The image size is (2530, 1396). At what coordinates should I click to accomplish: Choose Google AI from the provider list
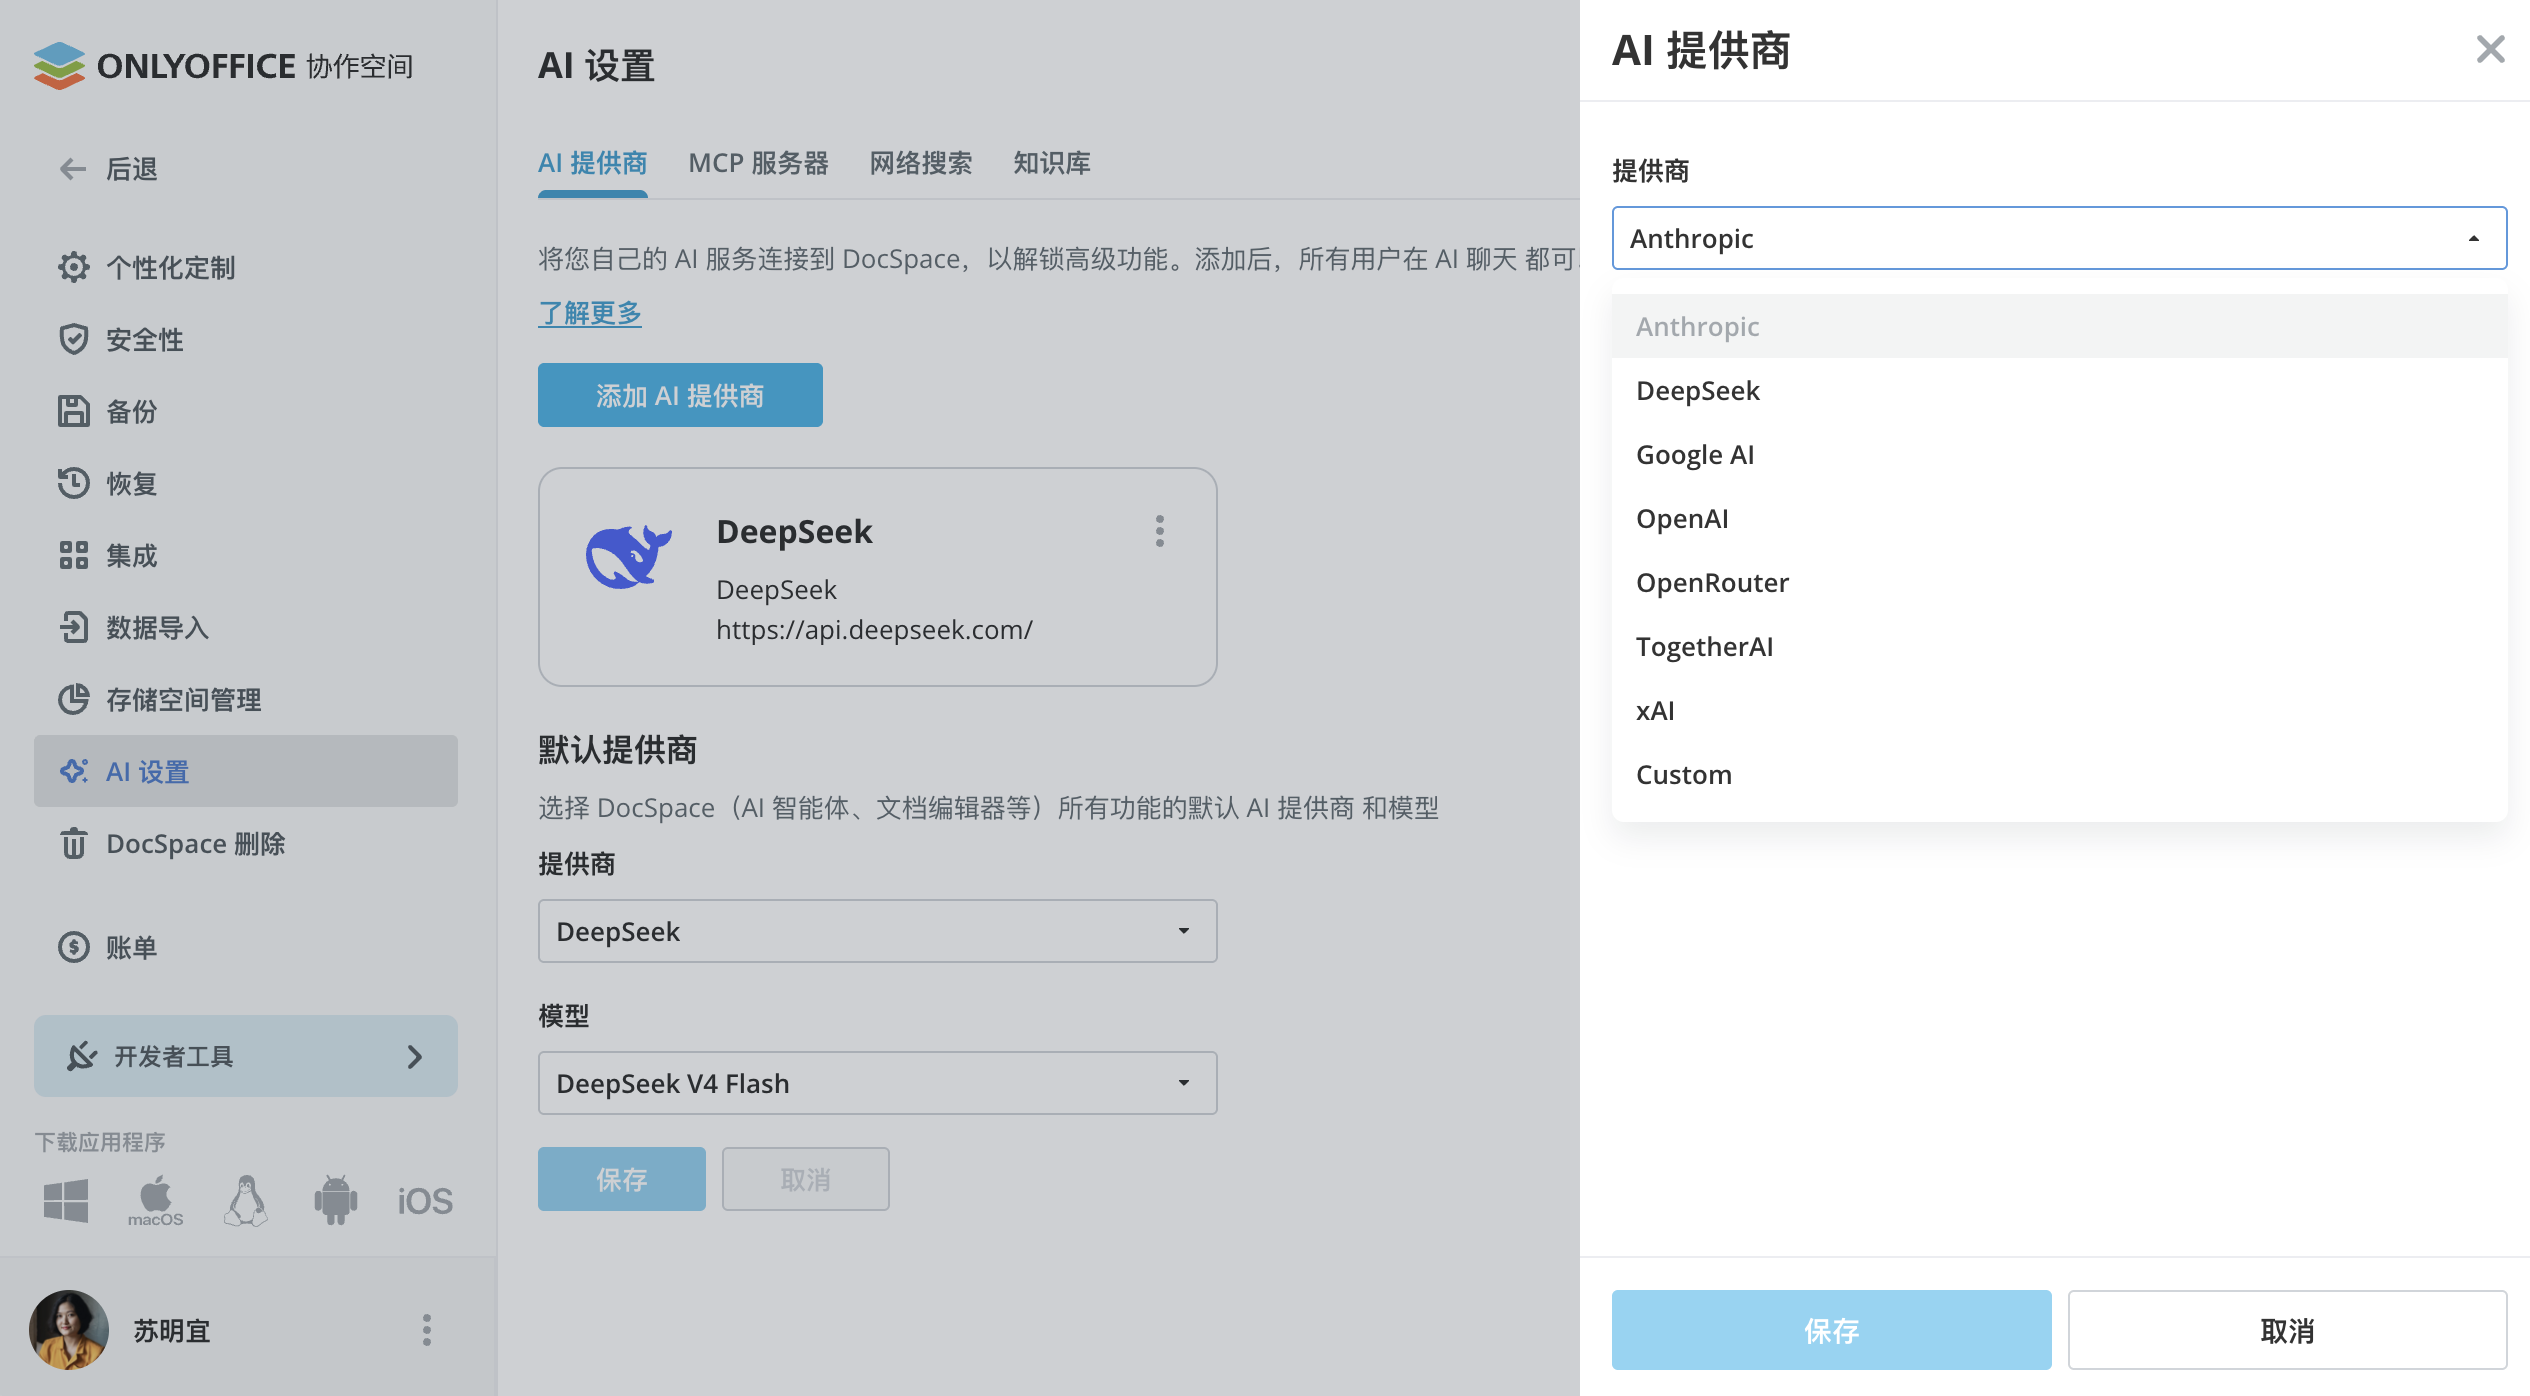coord(2059,454)
